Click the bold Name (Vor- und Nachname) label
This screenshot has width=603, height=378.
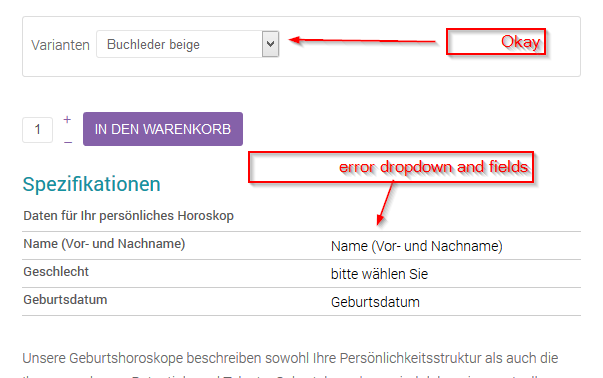pos(104,244)
